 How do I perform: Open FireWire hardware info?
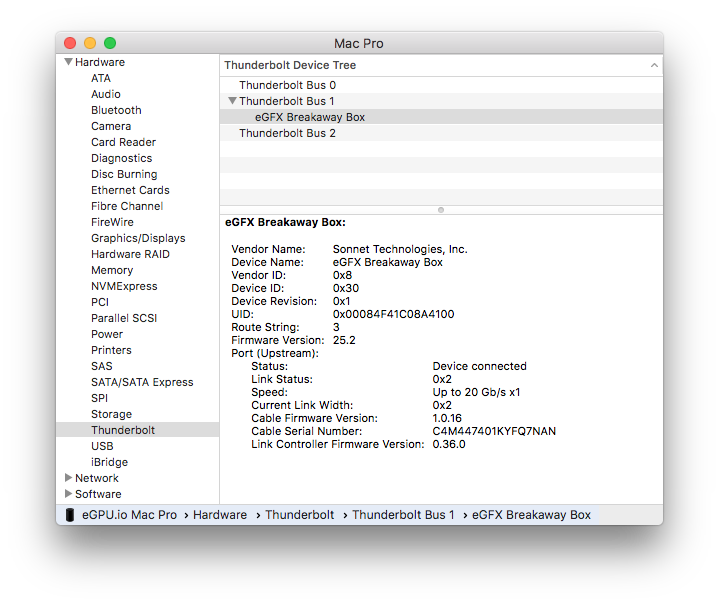point(112,222)
